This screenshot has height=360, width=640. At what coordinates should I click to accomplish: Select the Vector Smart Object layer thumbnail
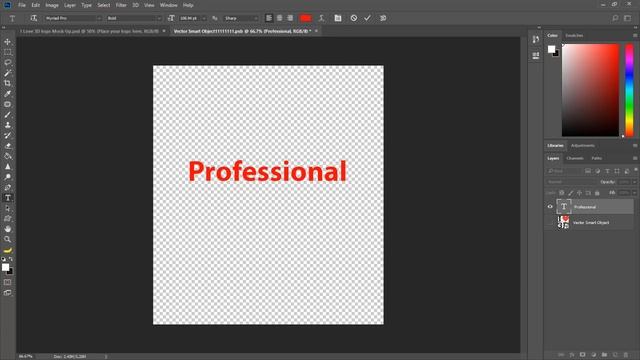[x=563, y=222]
